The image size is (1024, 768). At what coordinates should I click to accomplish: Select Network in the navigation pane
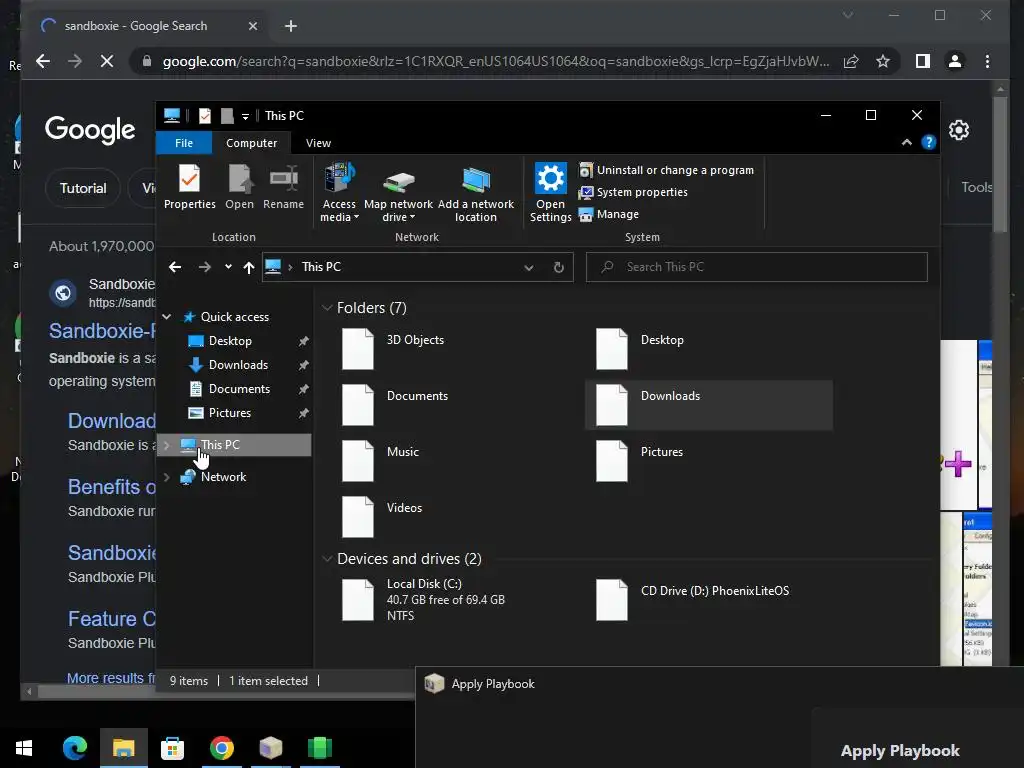click(x=223, y=477)
